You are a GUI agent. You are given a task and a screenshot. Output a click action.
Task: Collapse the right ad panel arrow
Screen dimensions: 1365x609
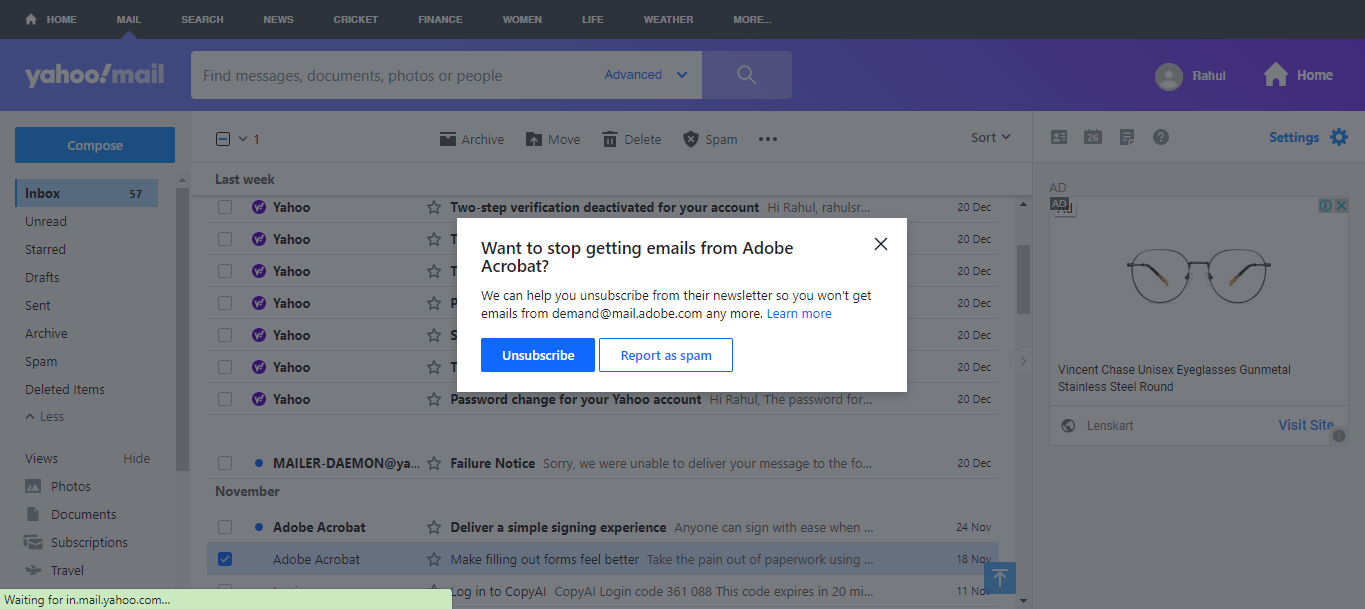click(x=1022, y=360)
